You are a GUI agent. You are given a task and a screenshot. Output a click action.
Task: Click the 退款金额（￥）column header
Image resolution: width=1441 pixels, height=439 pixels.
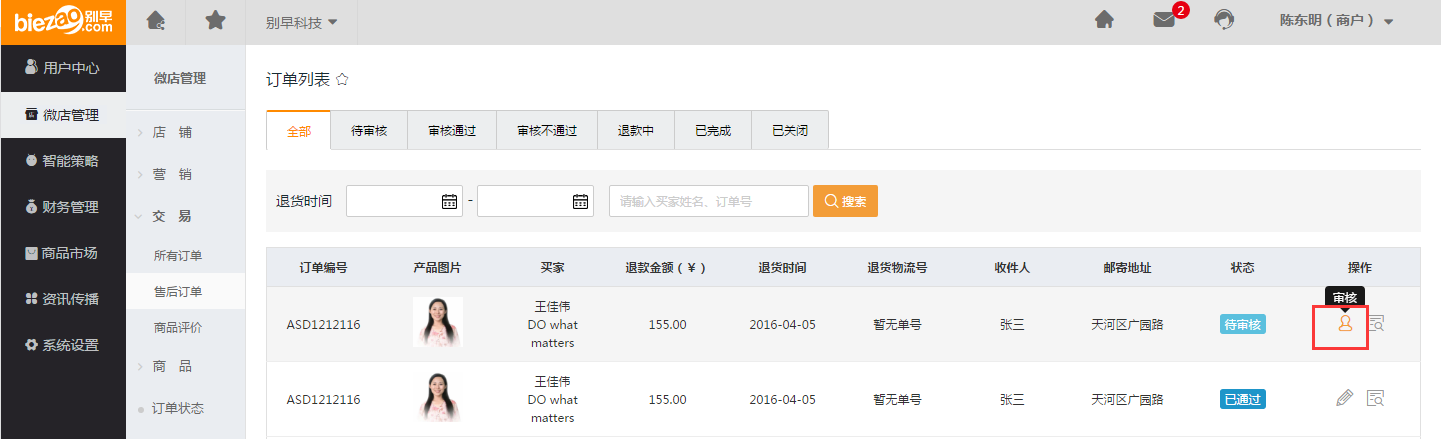pos(666,268)
